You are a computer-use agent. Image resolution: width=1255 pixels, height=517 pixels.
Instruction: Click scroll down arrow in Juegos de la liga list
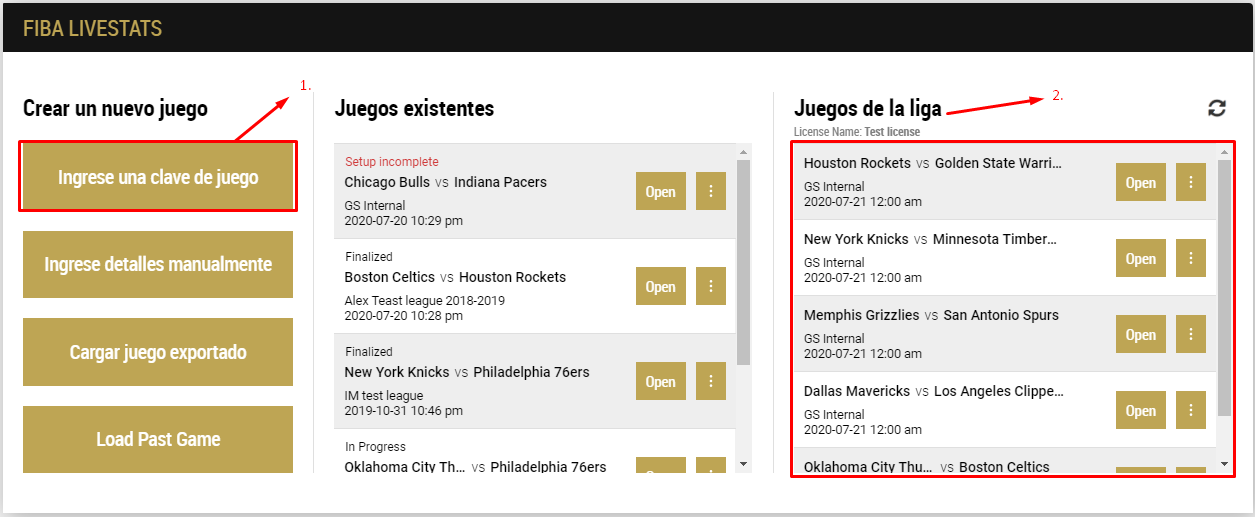1225,464
